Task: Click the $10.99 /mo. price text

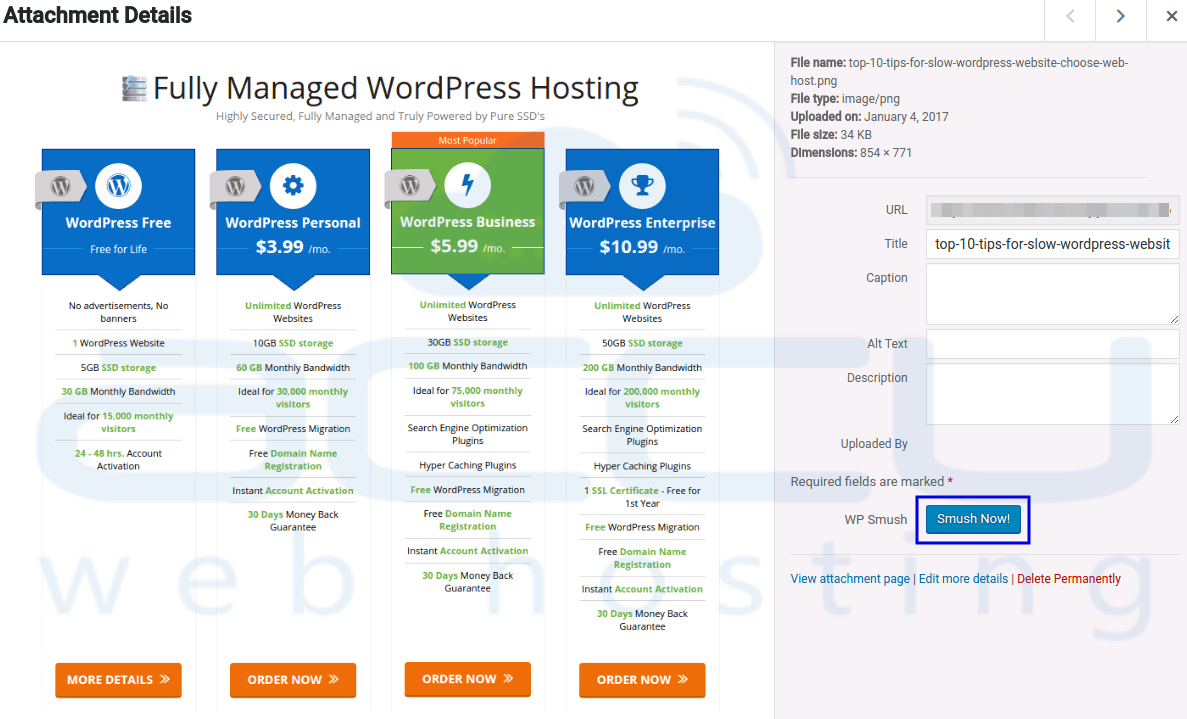Action: (642, 247)
